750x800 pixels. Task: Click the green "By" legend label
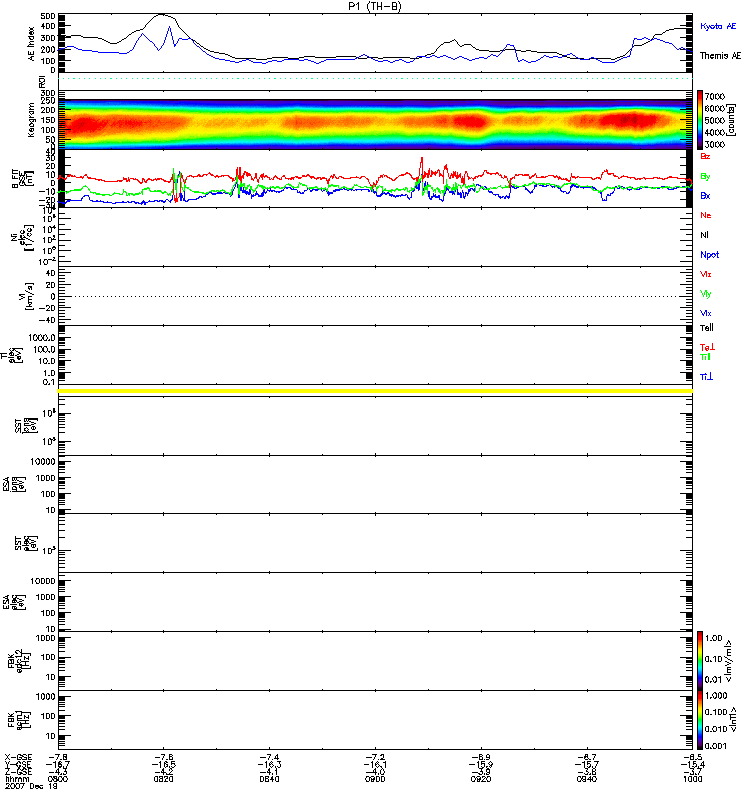pos(705,177)
